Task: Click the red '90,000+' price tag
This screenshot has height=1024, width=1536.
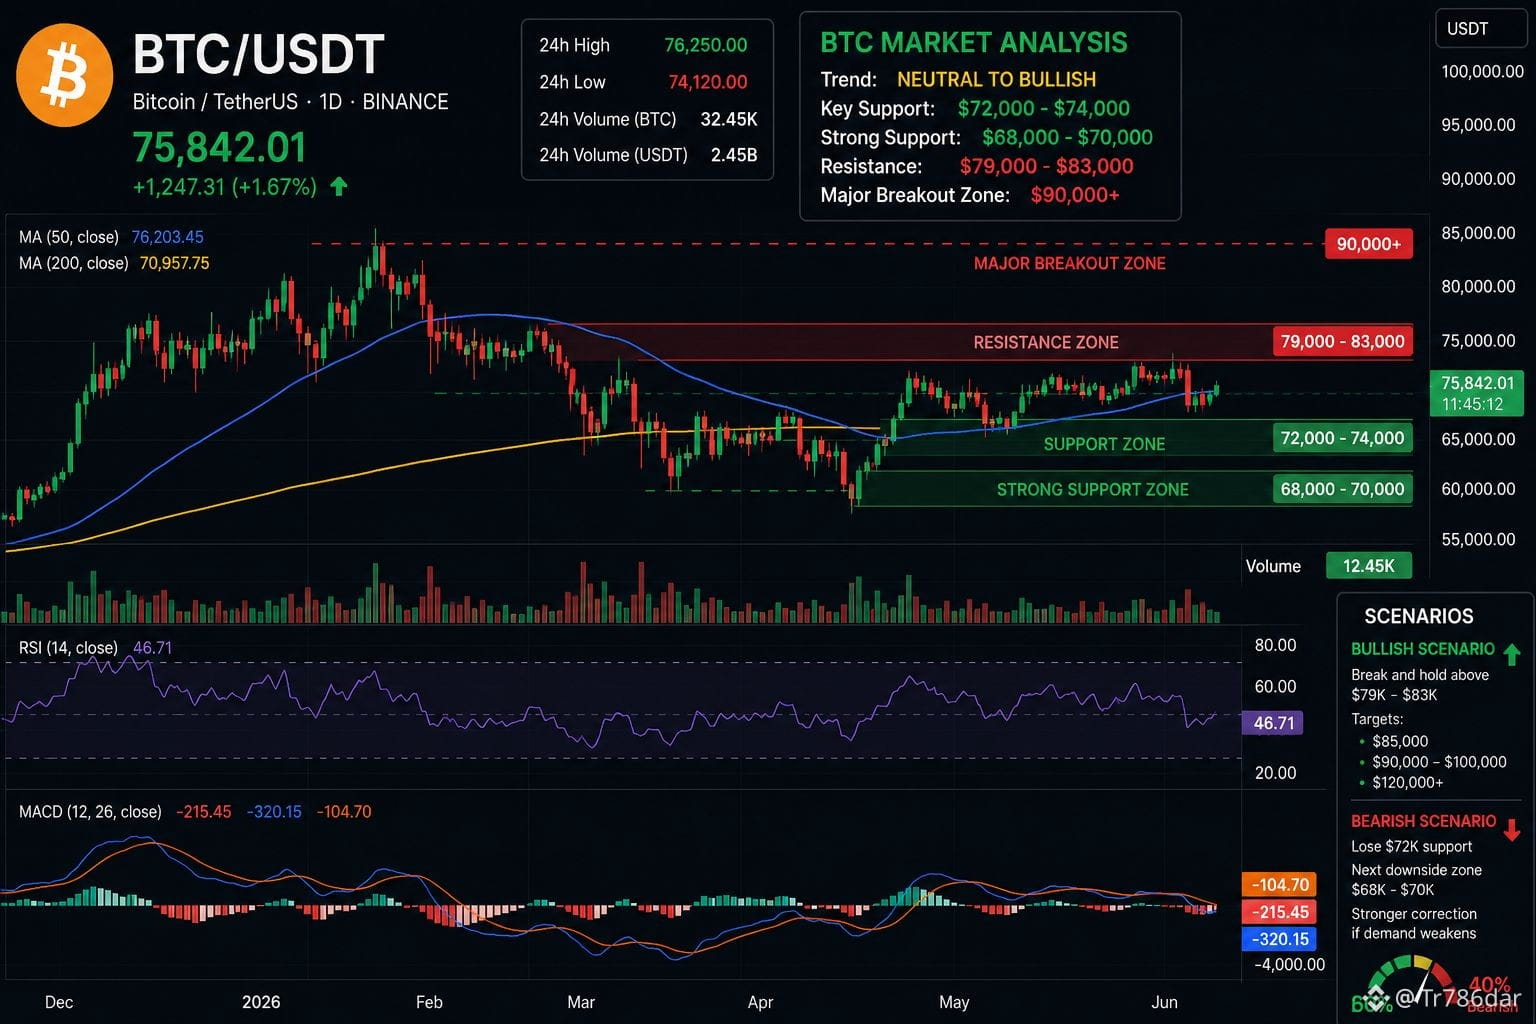Action: pos(1368,244)
